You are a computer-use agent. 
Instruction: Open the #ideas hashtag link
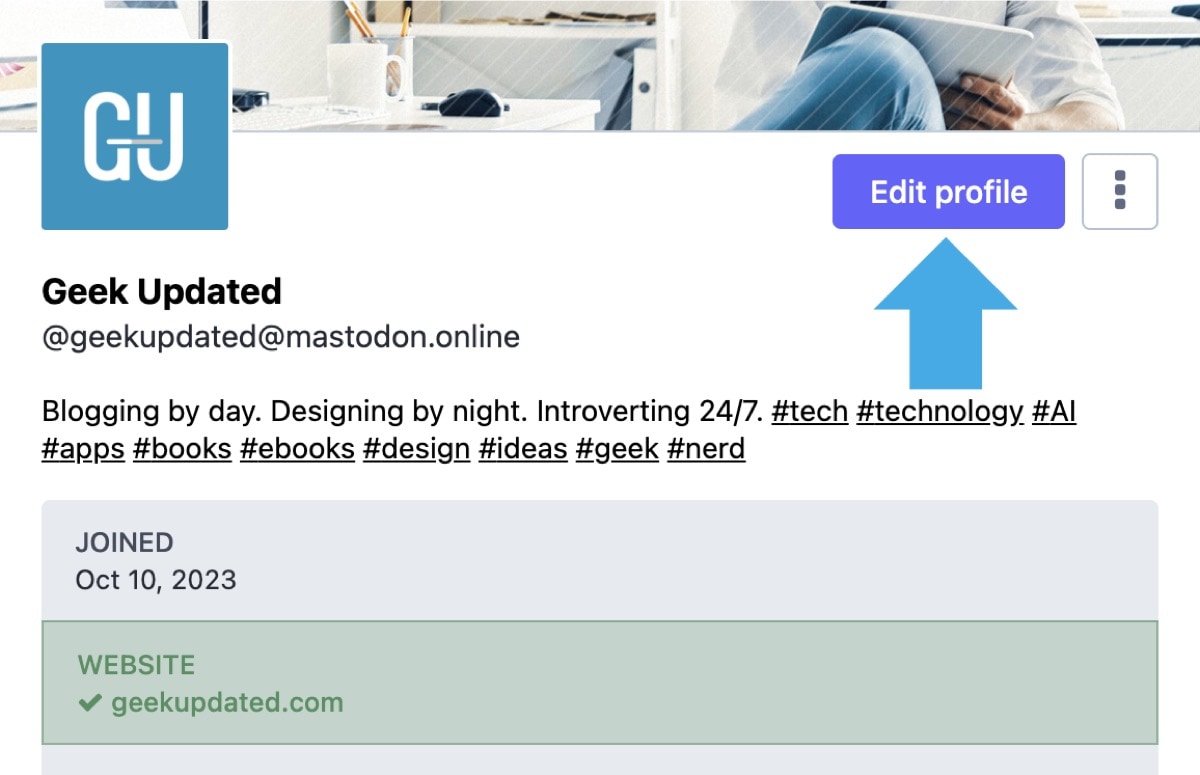(522, 449)
